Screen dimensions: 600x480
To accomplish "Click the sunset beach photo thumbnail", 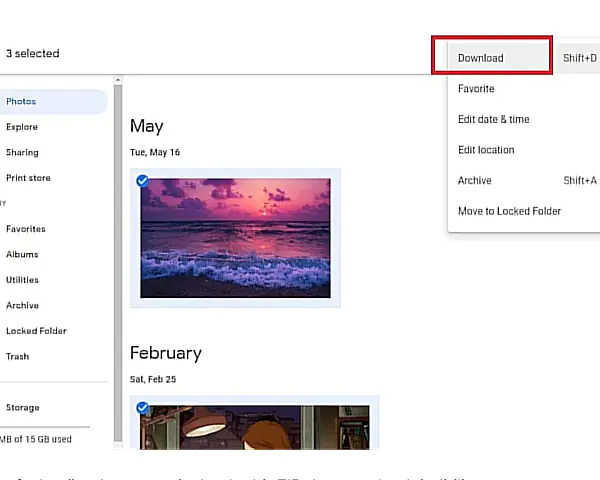I will click(236, 238).
